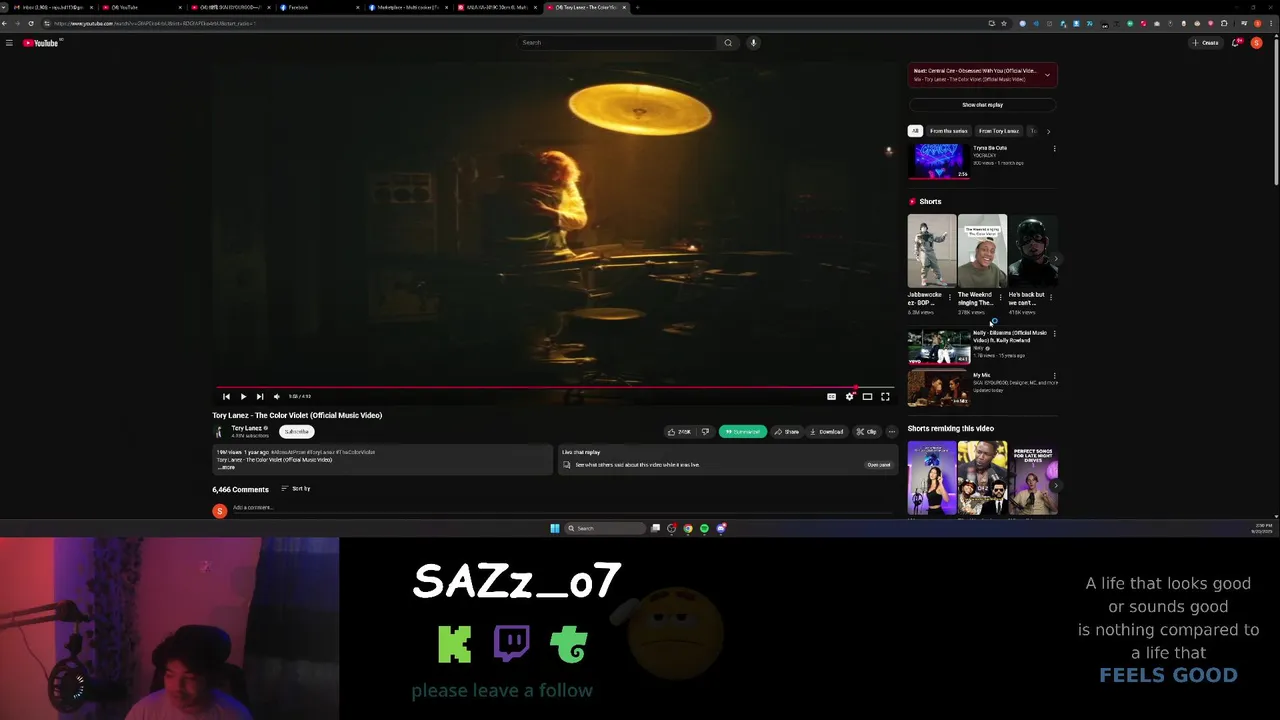Seek on the red video progress bar
Screen dimensions: 1280x720
555,388
